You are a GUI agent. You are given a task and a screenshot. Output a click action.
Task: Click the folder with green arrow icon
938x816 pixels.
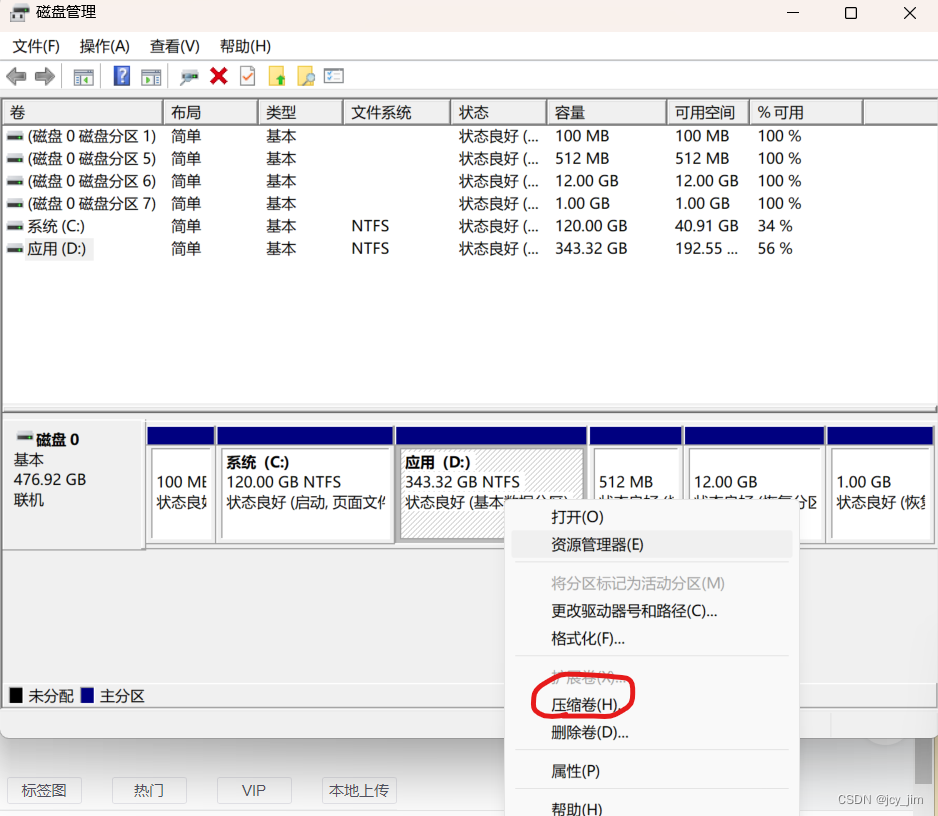pyautogui.click(x=277, y=76)
